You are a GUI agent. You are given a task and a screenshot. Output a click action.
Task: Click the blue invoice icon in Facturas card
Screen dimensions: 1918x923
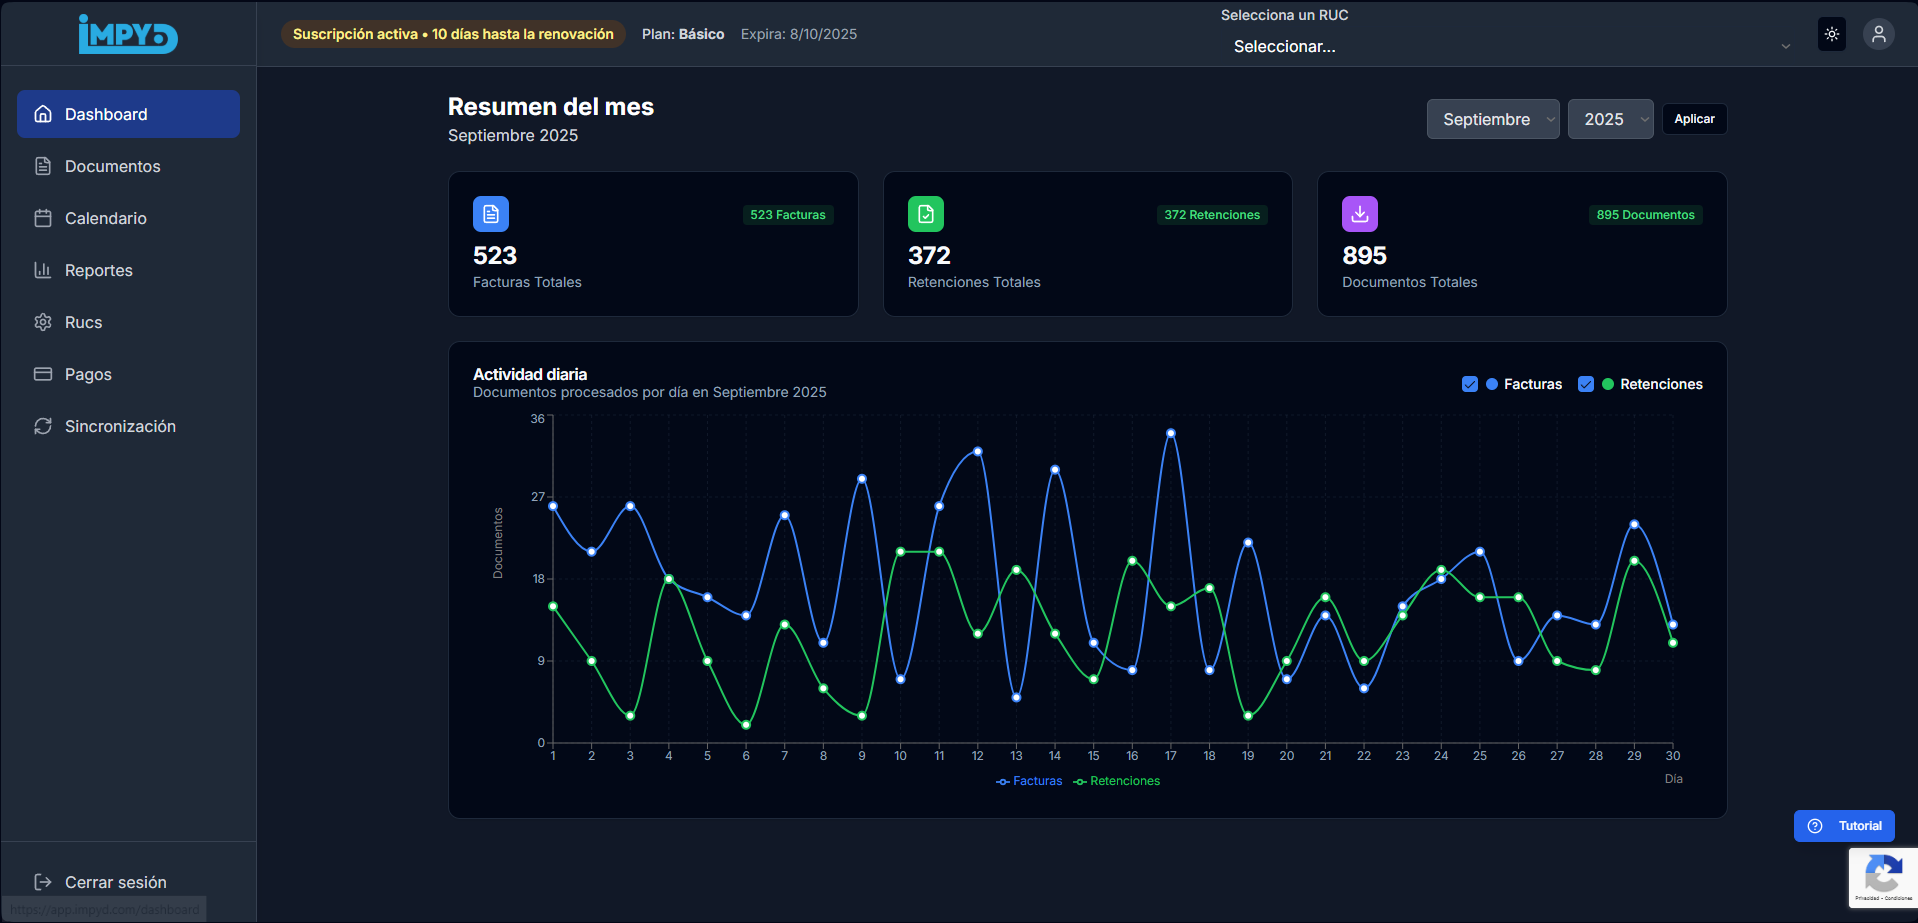(490, 214)
